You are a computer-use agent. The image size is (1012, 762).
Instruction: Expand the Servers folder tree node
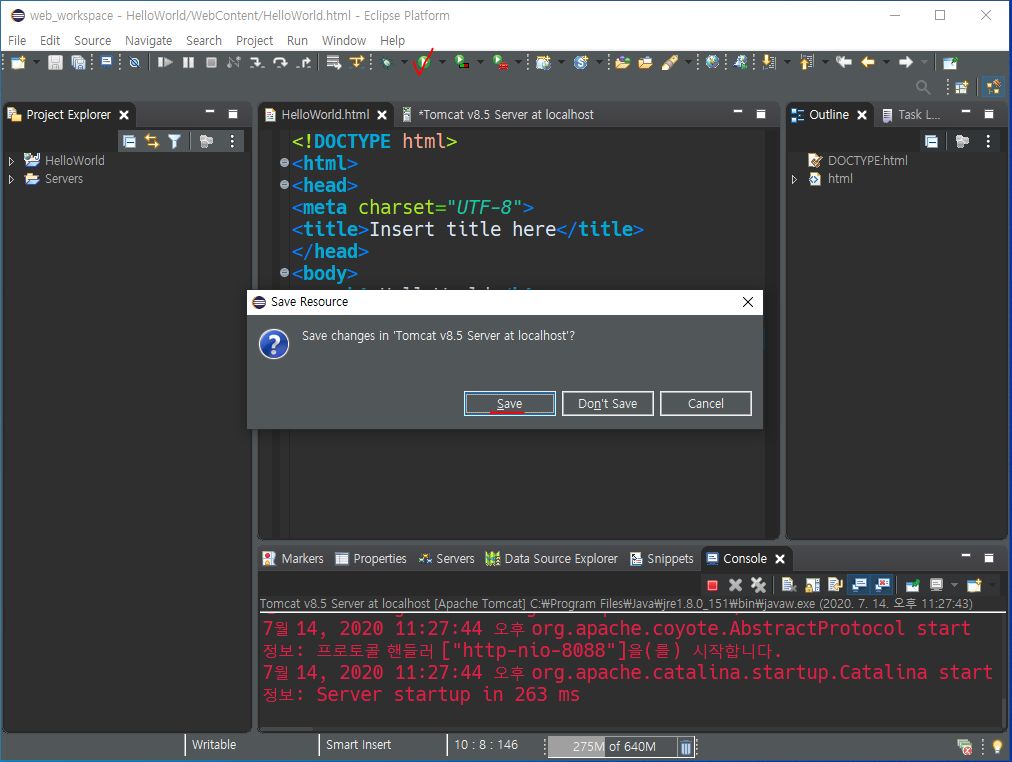pyautogui.click(x=11, y=179)
